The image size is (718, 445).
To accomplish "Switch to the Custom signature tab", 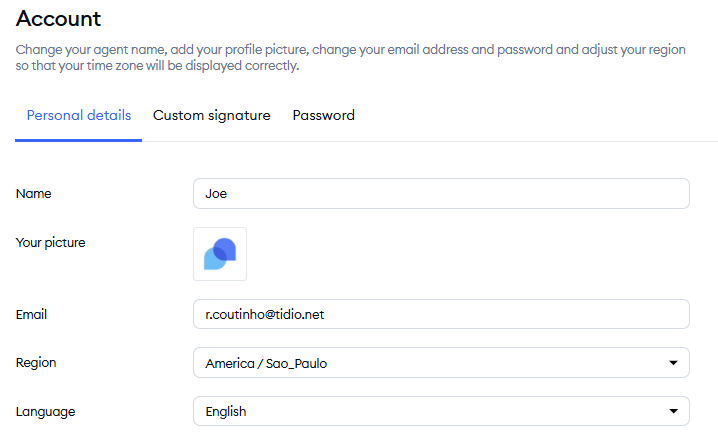I will click(x=212, y=115).
